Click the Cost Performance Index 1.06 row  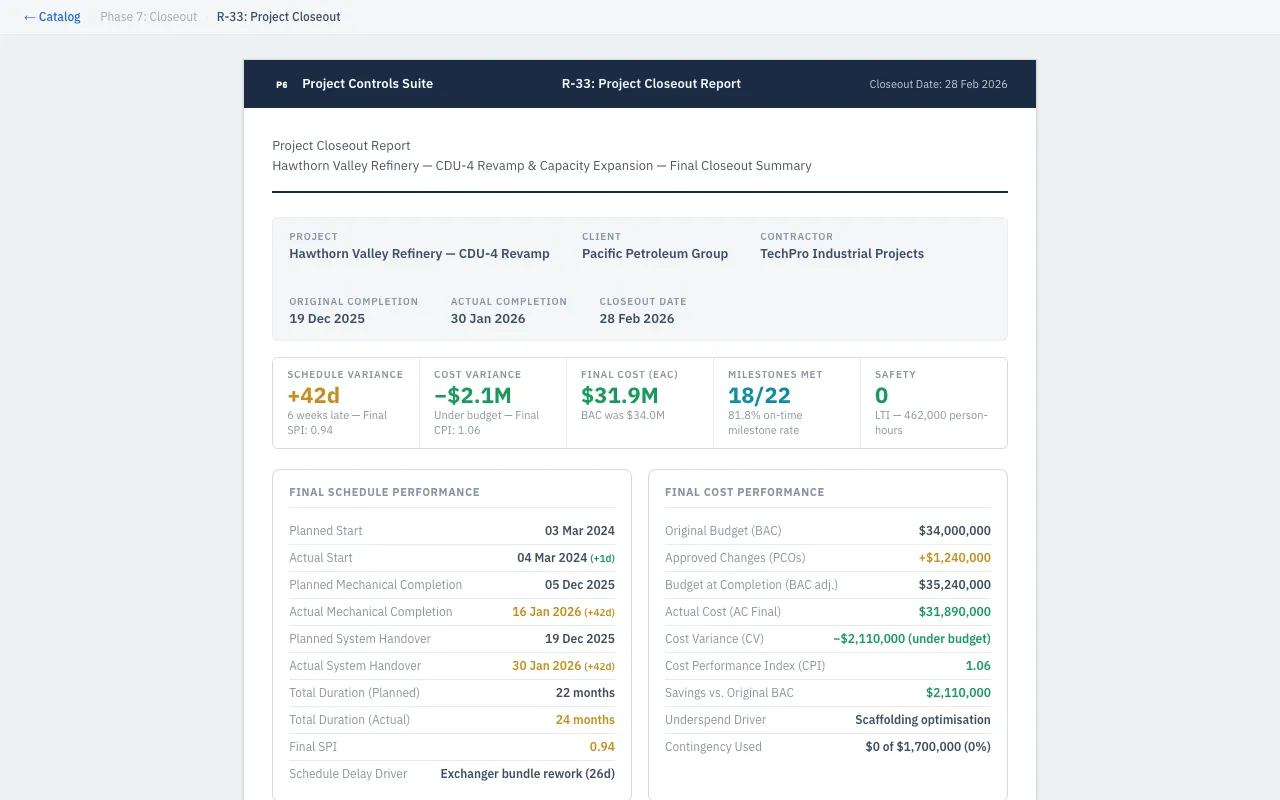828,665
